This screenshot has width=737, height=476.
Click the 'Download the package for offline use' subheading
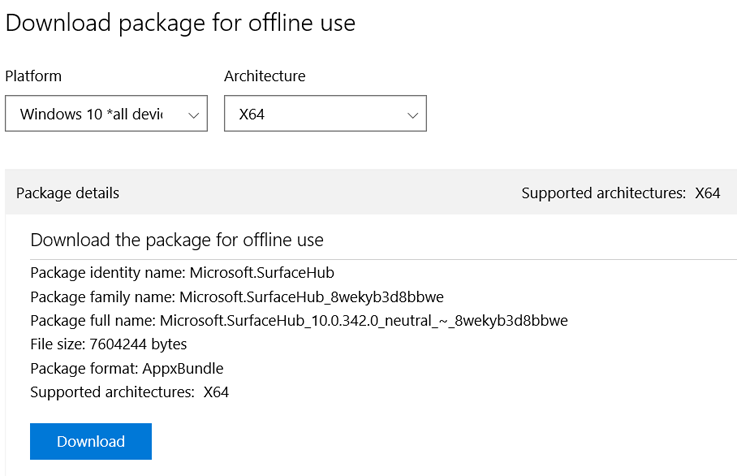coord(177,240)
